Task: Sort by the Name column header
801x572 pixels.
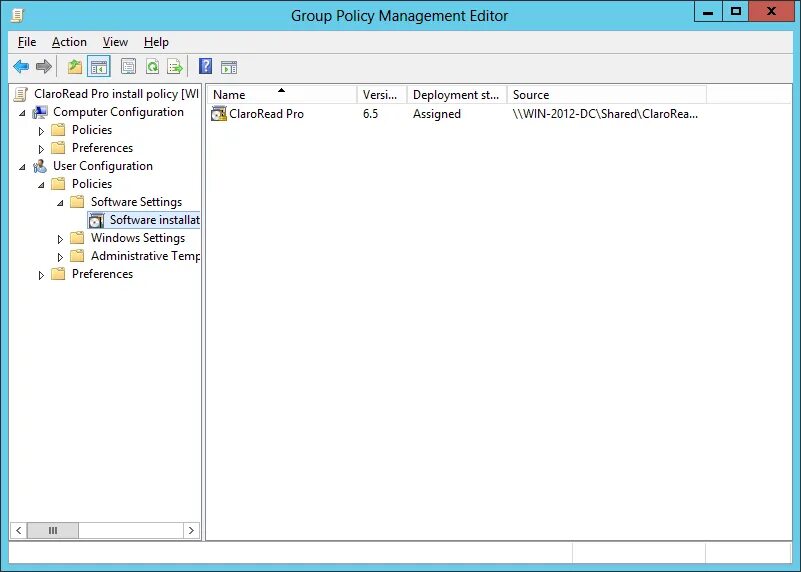Action: (281, 94)
